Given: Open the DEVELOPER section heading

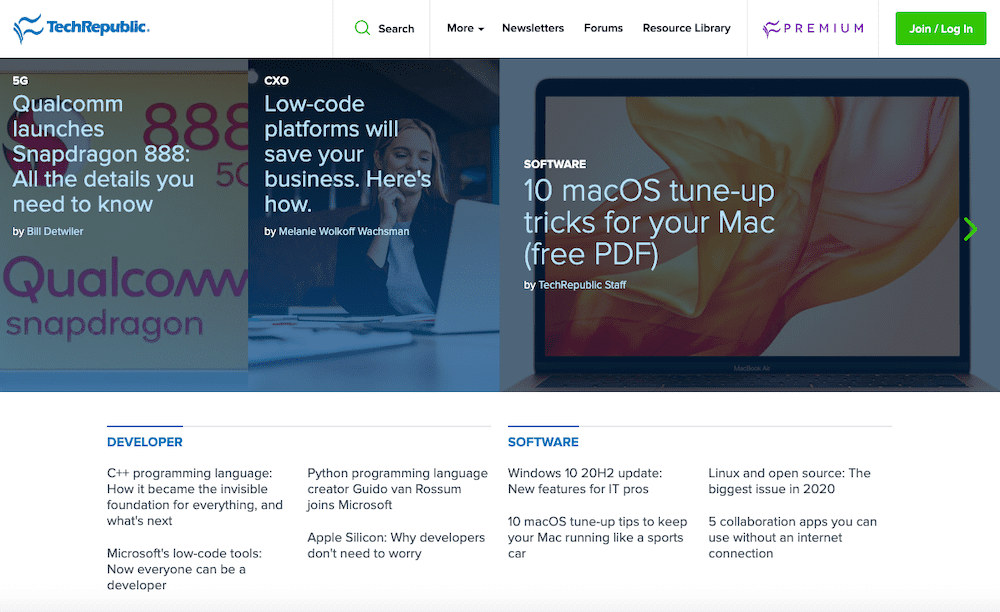Looking at the screenshot, I should [145, 442].
